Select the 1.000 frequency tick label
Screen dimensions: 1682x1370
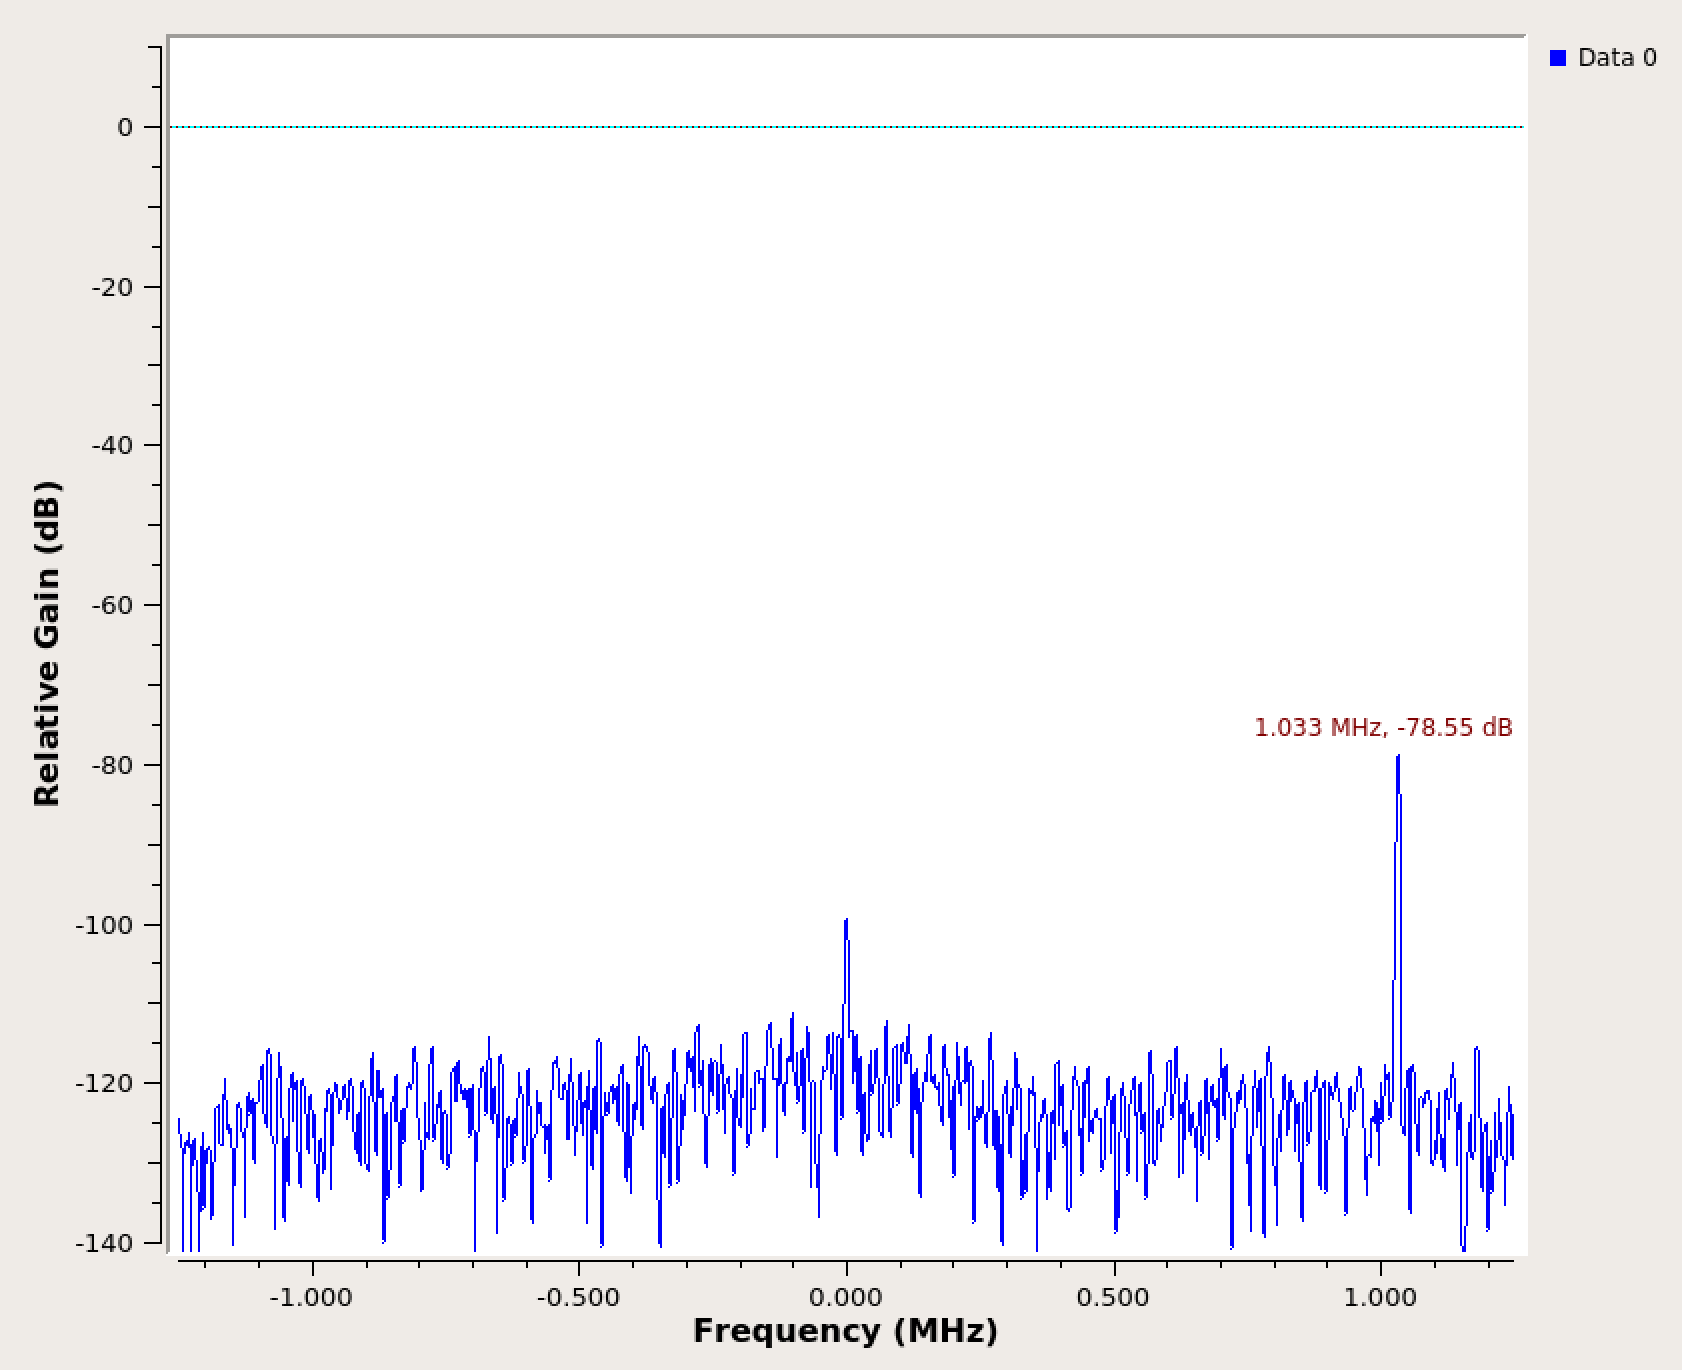click(1380, 1298)
